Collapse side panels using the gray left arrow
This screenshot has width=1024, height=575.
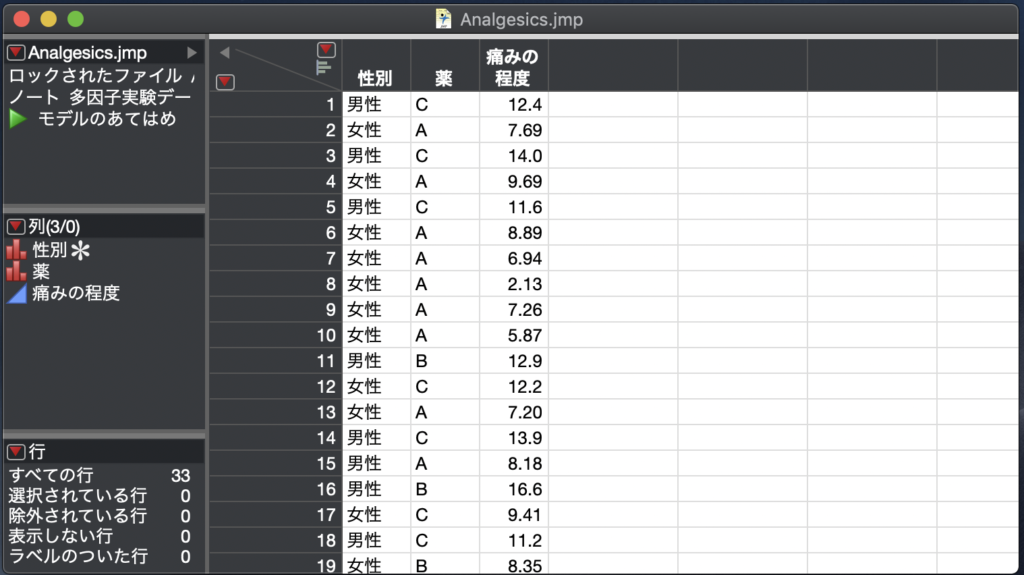click(225, 52)
